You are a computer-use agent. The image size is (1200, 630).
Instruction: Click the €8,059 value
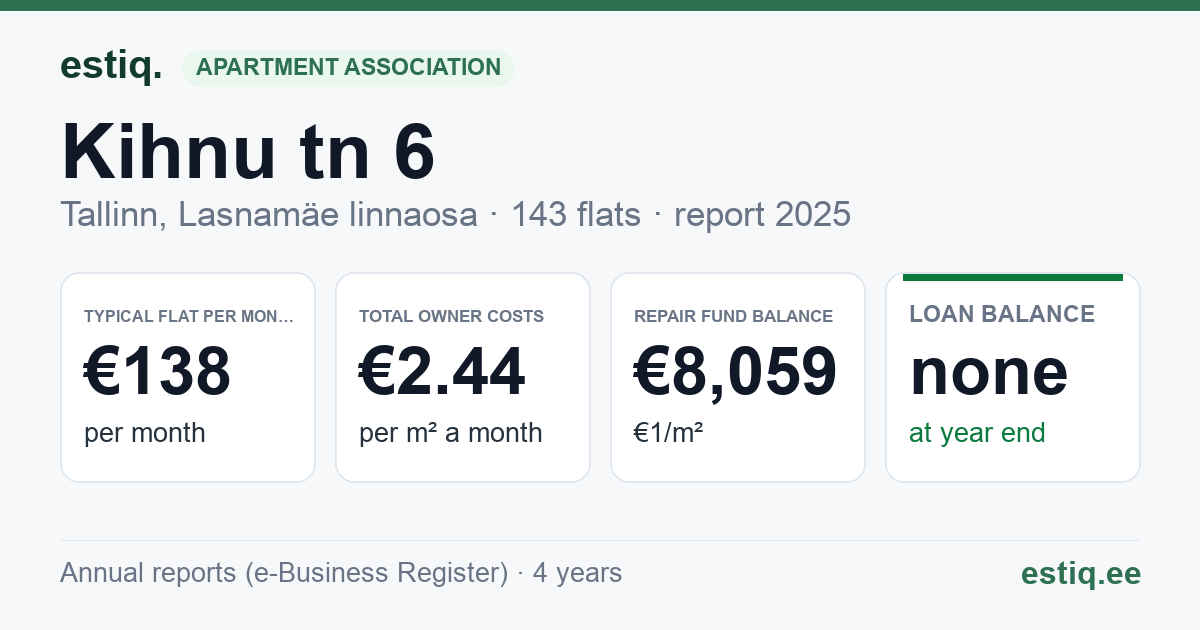736,371
